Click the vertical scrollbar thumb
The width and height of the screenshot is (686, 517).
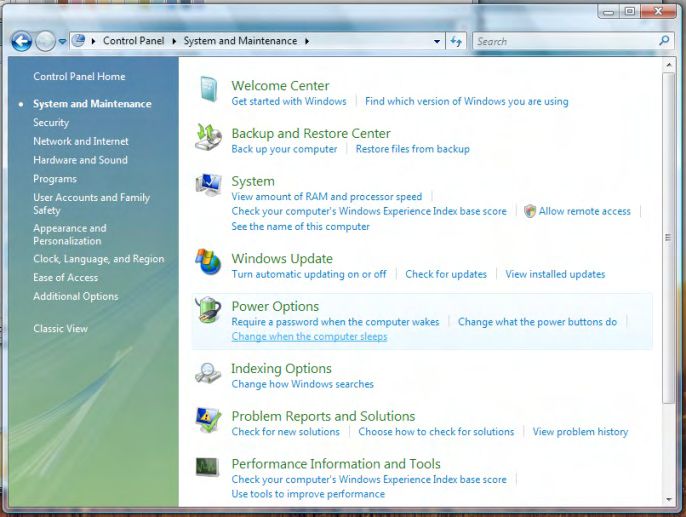(668, 238)
